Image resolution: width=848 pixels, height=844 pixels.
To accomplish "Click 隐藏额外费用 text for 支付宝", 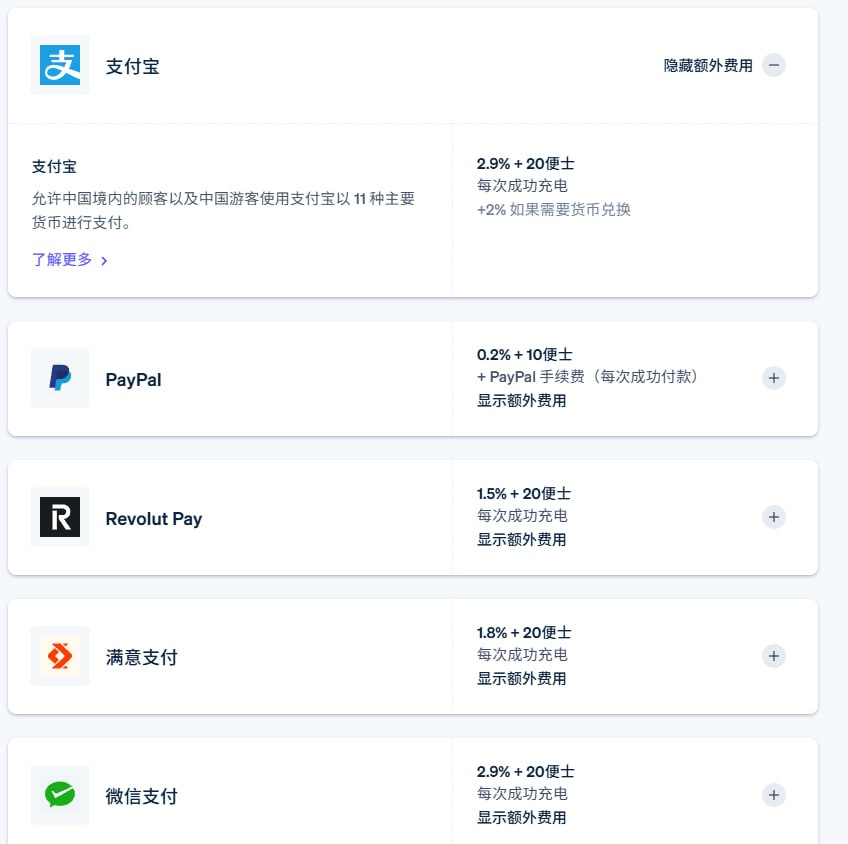I will [708, 65].
